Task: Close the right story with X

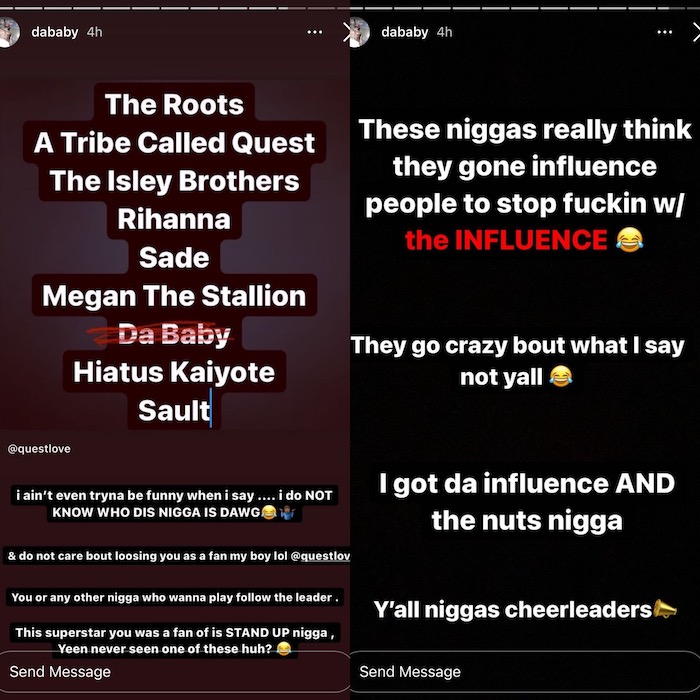Action: 696,32
